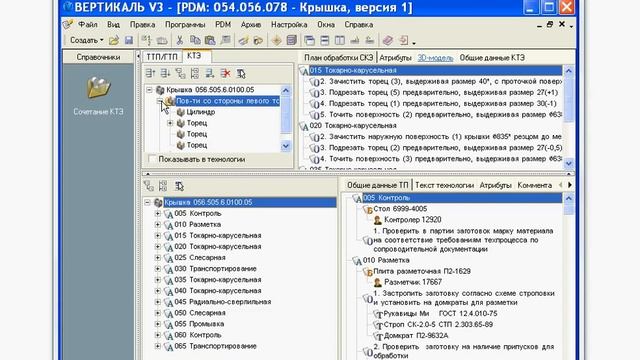Open the Архив menu
640x360 pixels.
point(251,24)
